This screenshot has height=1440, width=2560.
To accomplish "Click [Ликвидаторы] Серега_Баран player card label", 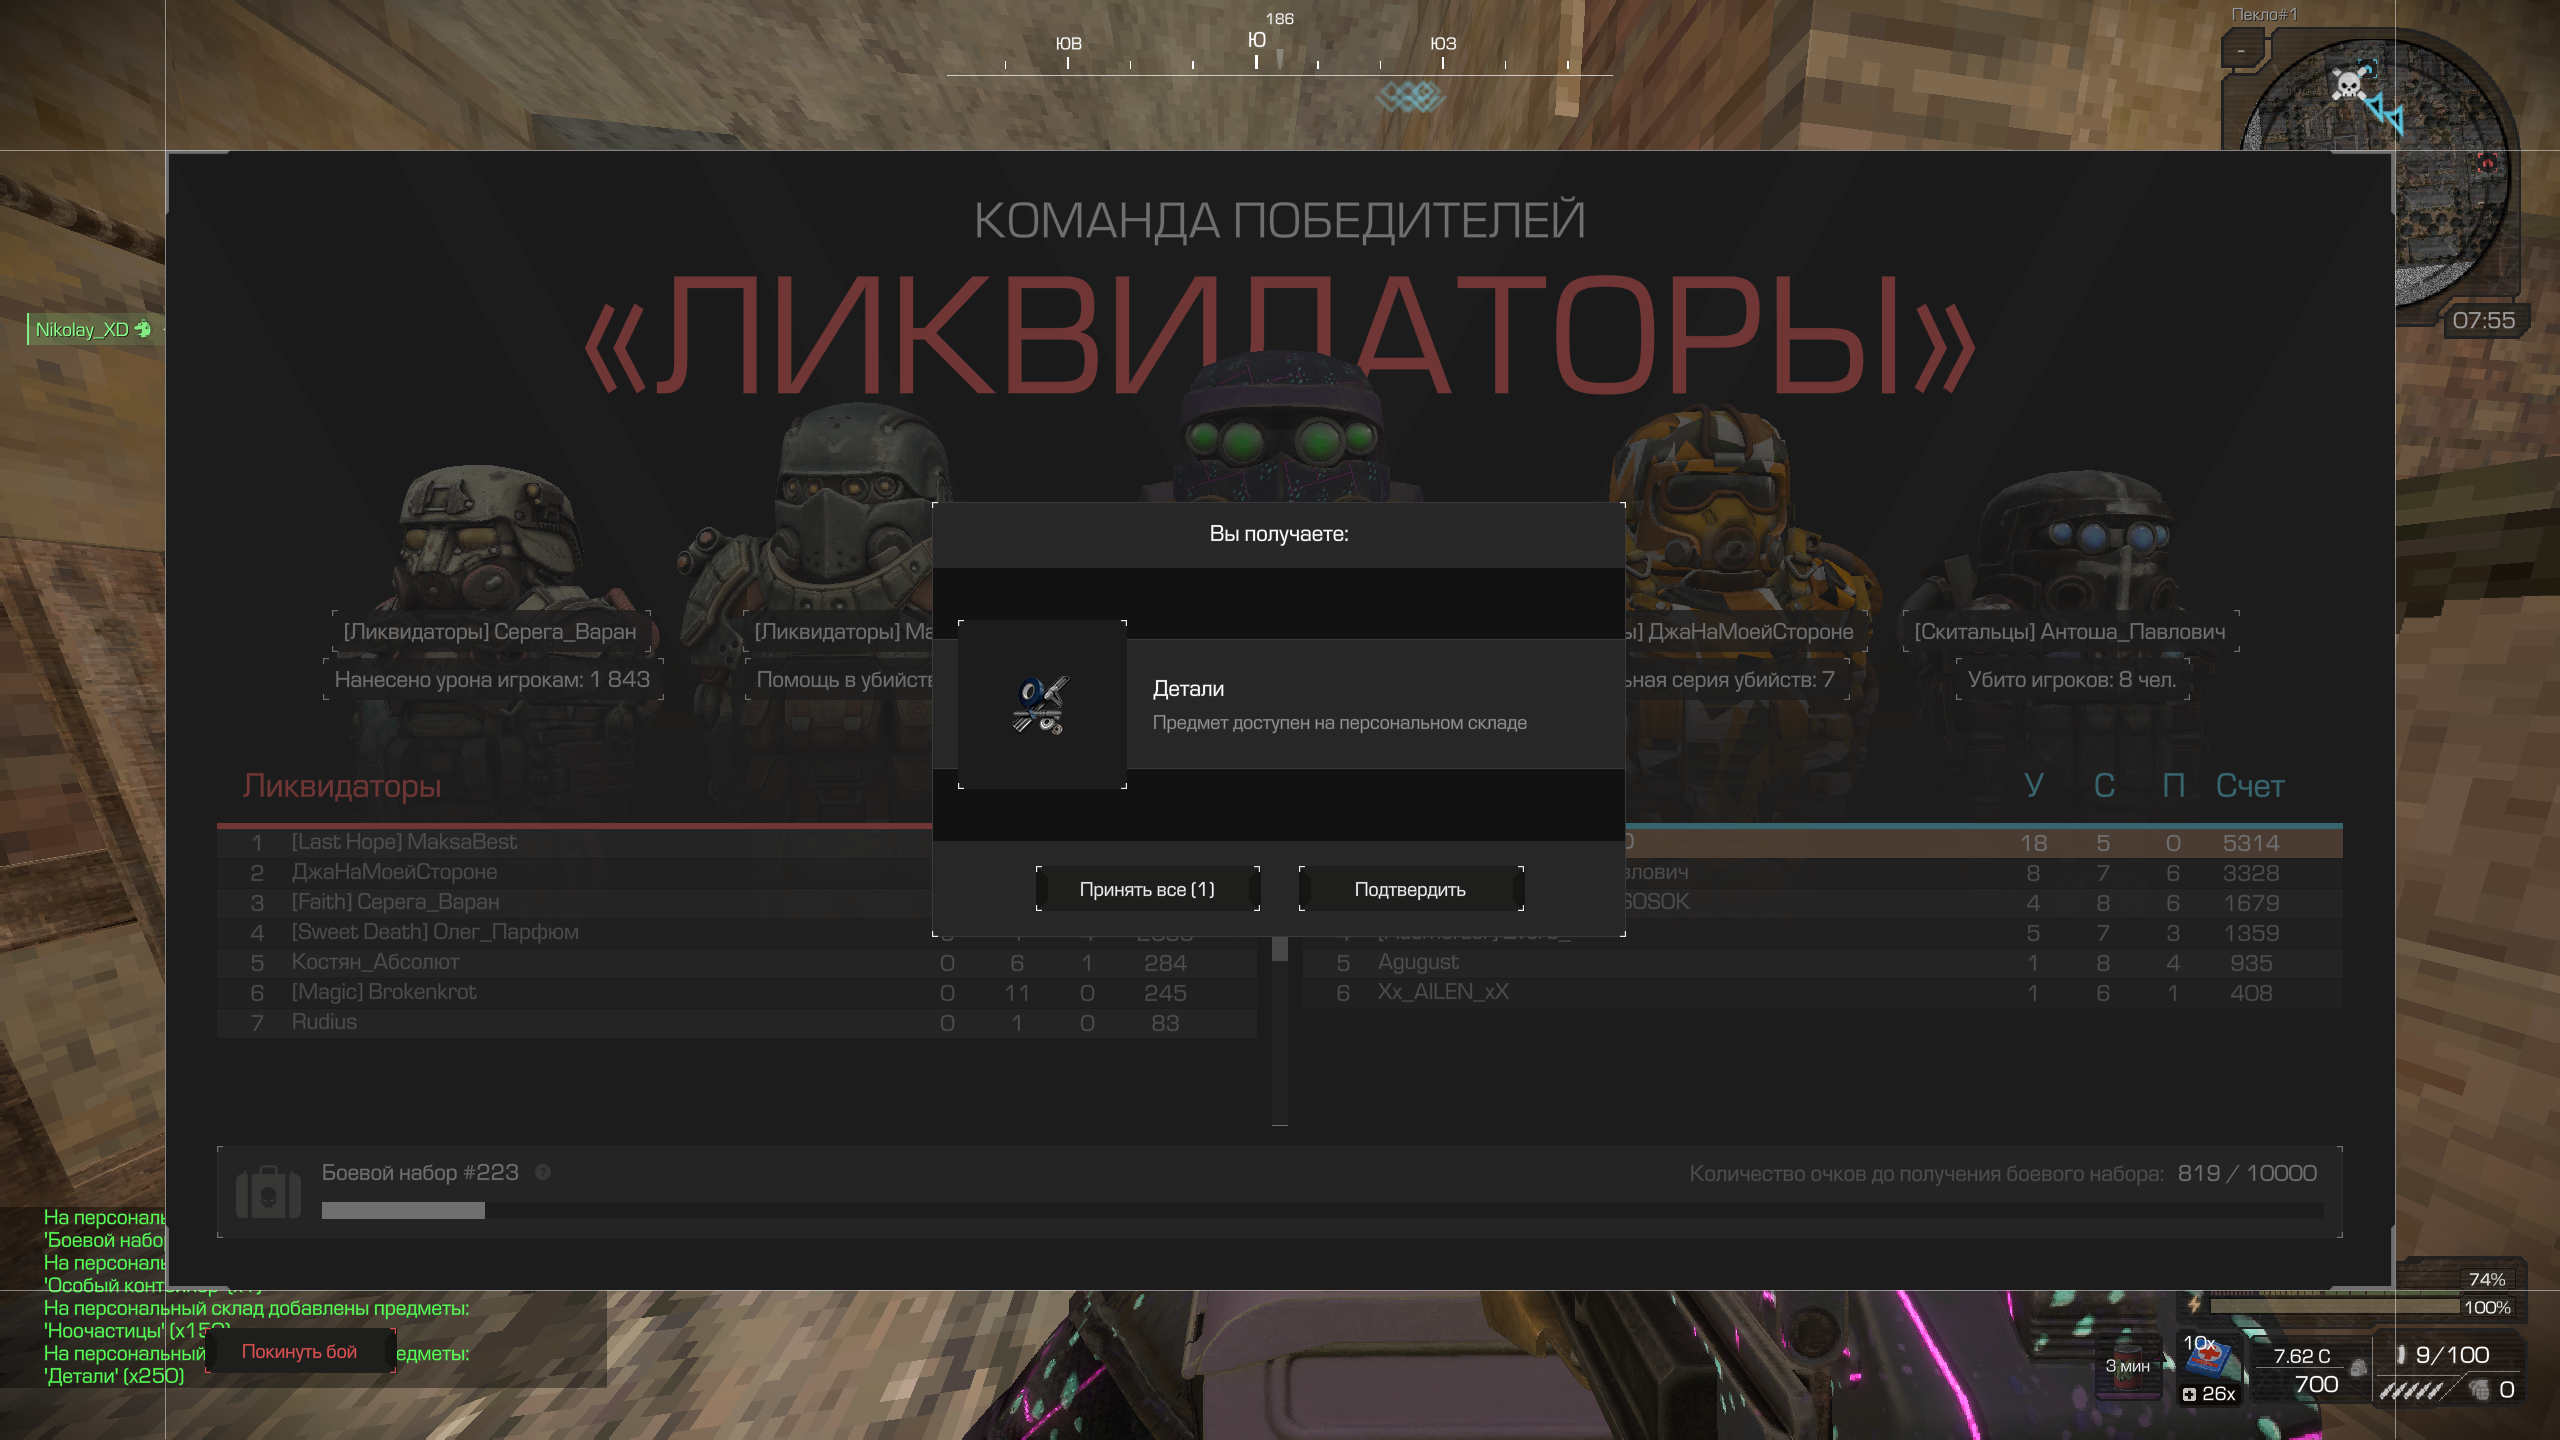I will click(x=490, y=631).
